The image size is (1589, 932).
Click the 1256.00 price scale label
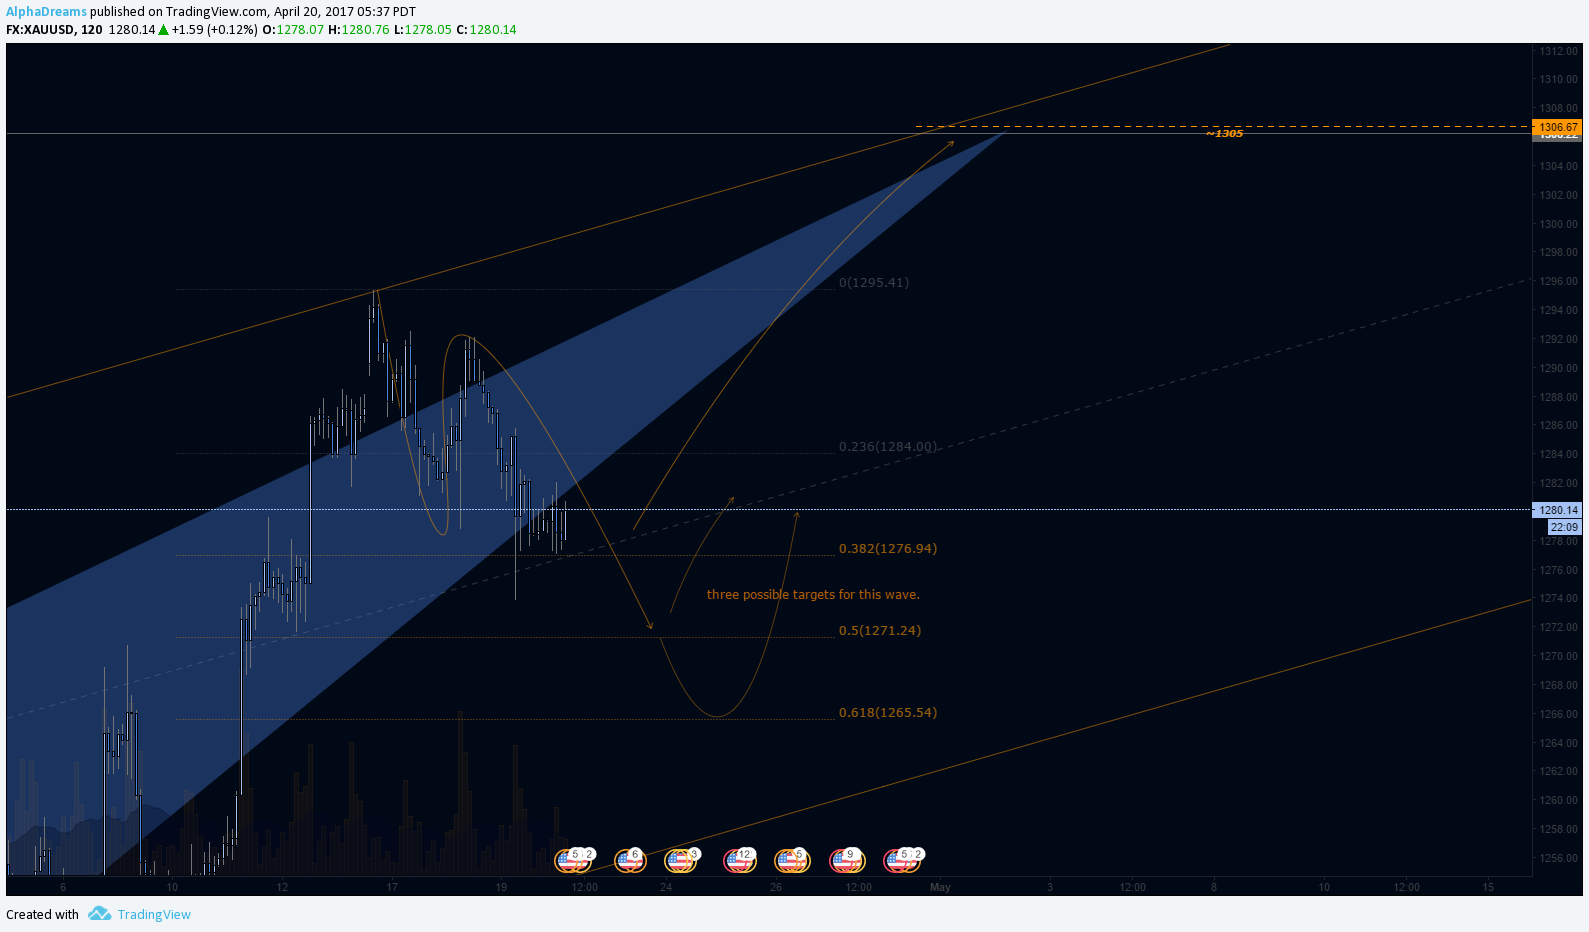click(1558, 858)
